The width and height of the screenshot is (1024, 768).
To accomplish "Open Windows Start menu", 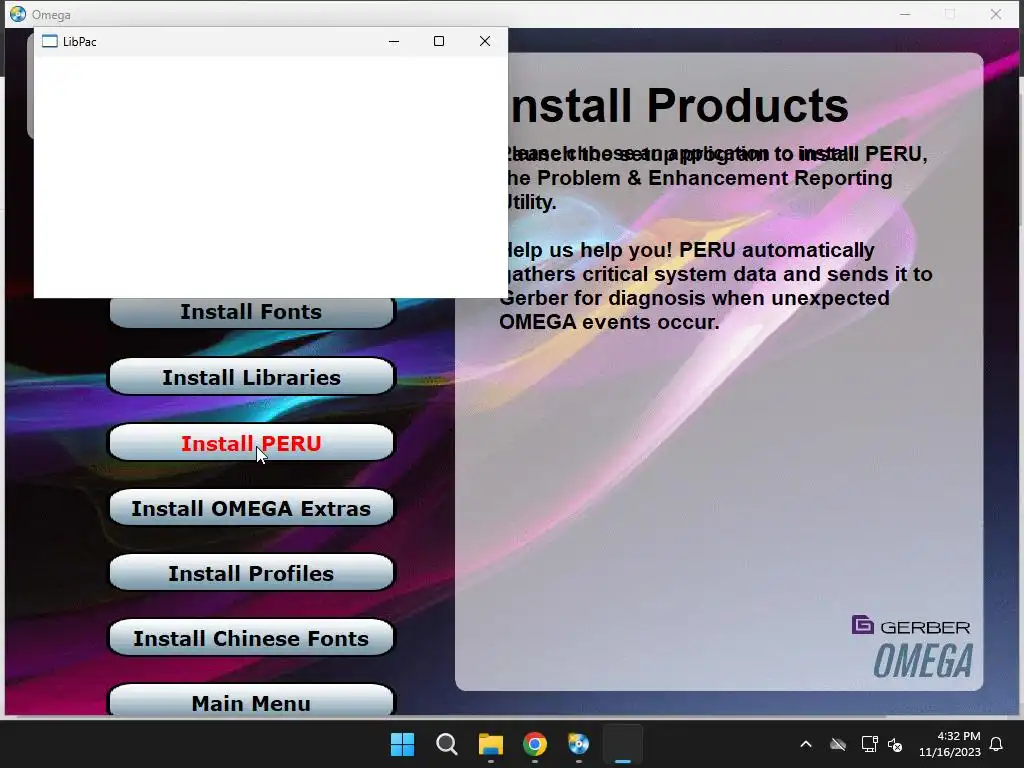I will (x=402, y=744).
